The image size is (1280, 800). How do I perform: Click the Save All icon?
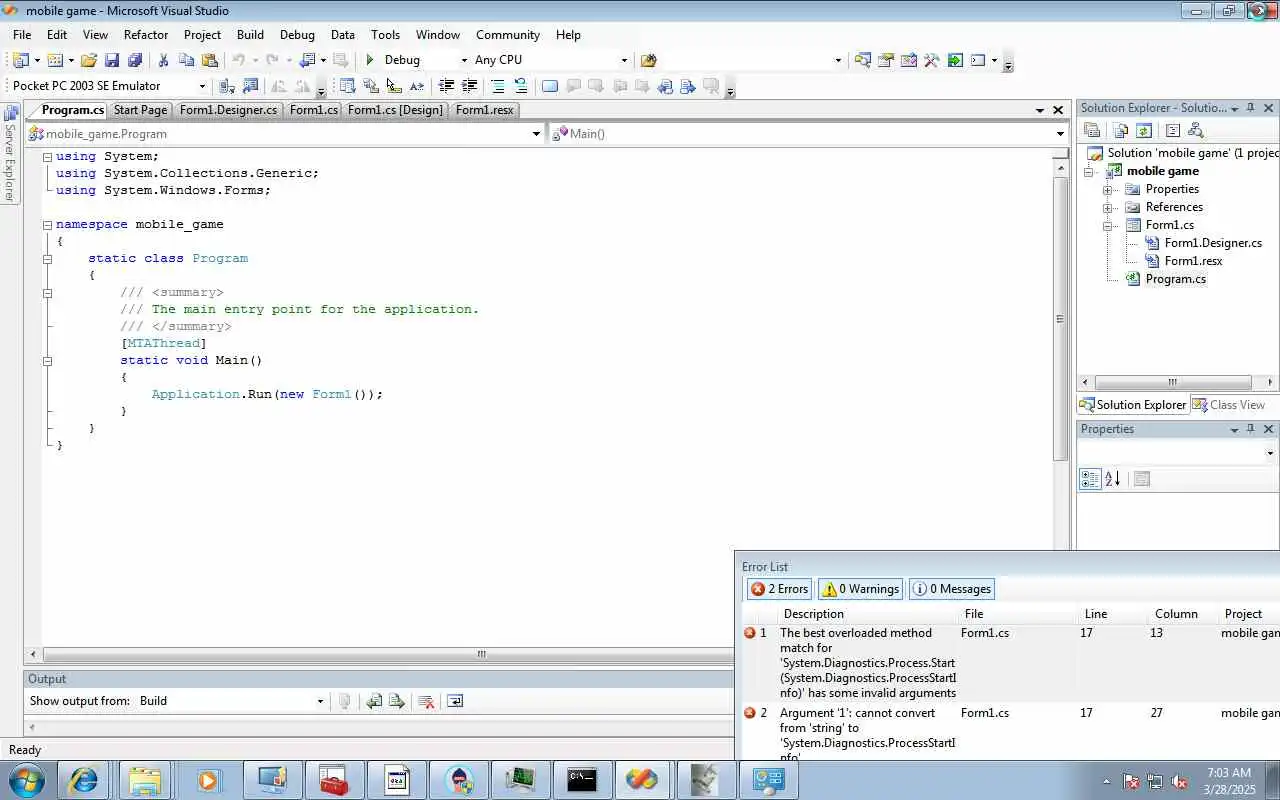click(135, 60)
